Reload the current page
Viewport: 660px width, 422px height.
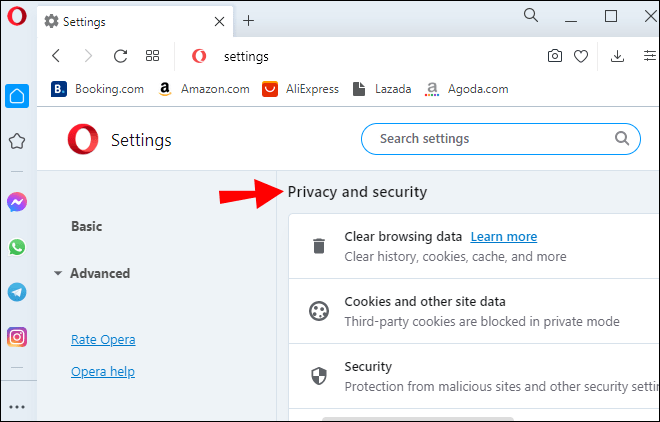pos(120,57)
